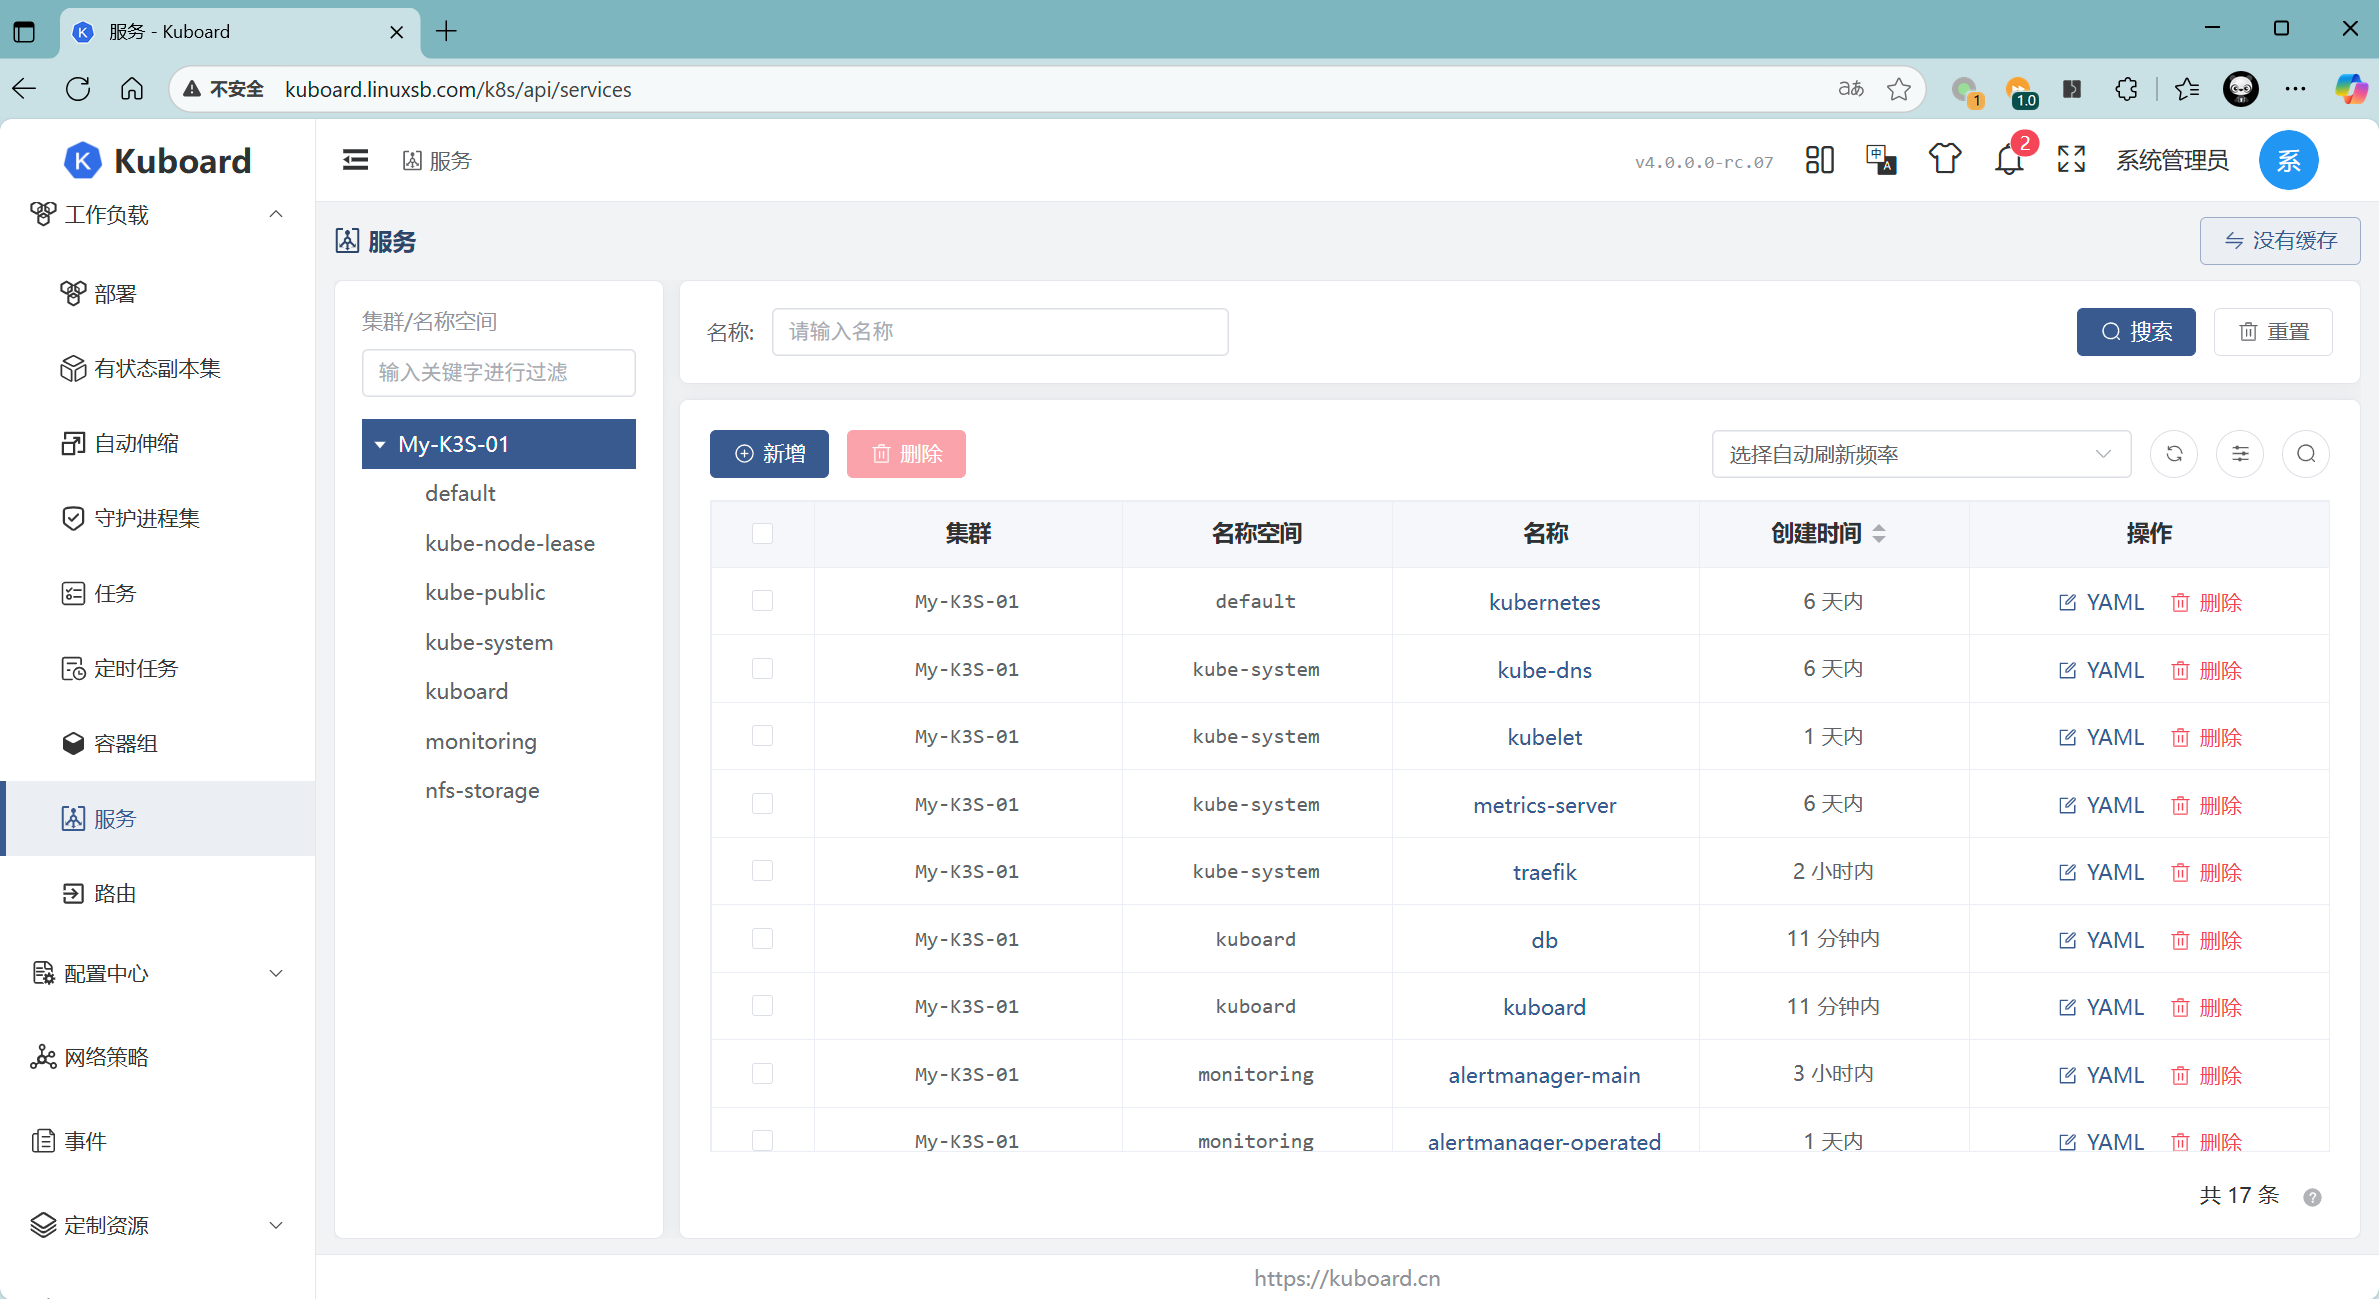The image size is (2379, 1299).
Task: Check the kubernetes service row checkbox
Action: [x=762, y=601]
